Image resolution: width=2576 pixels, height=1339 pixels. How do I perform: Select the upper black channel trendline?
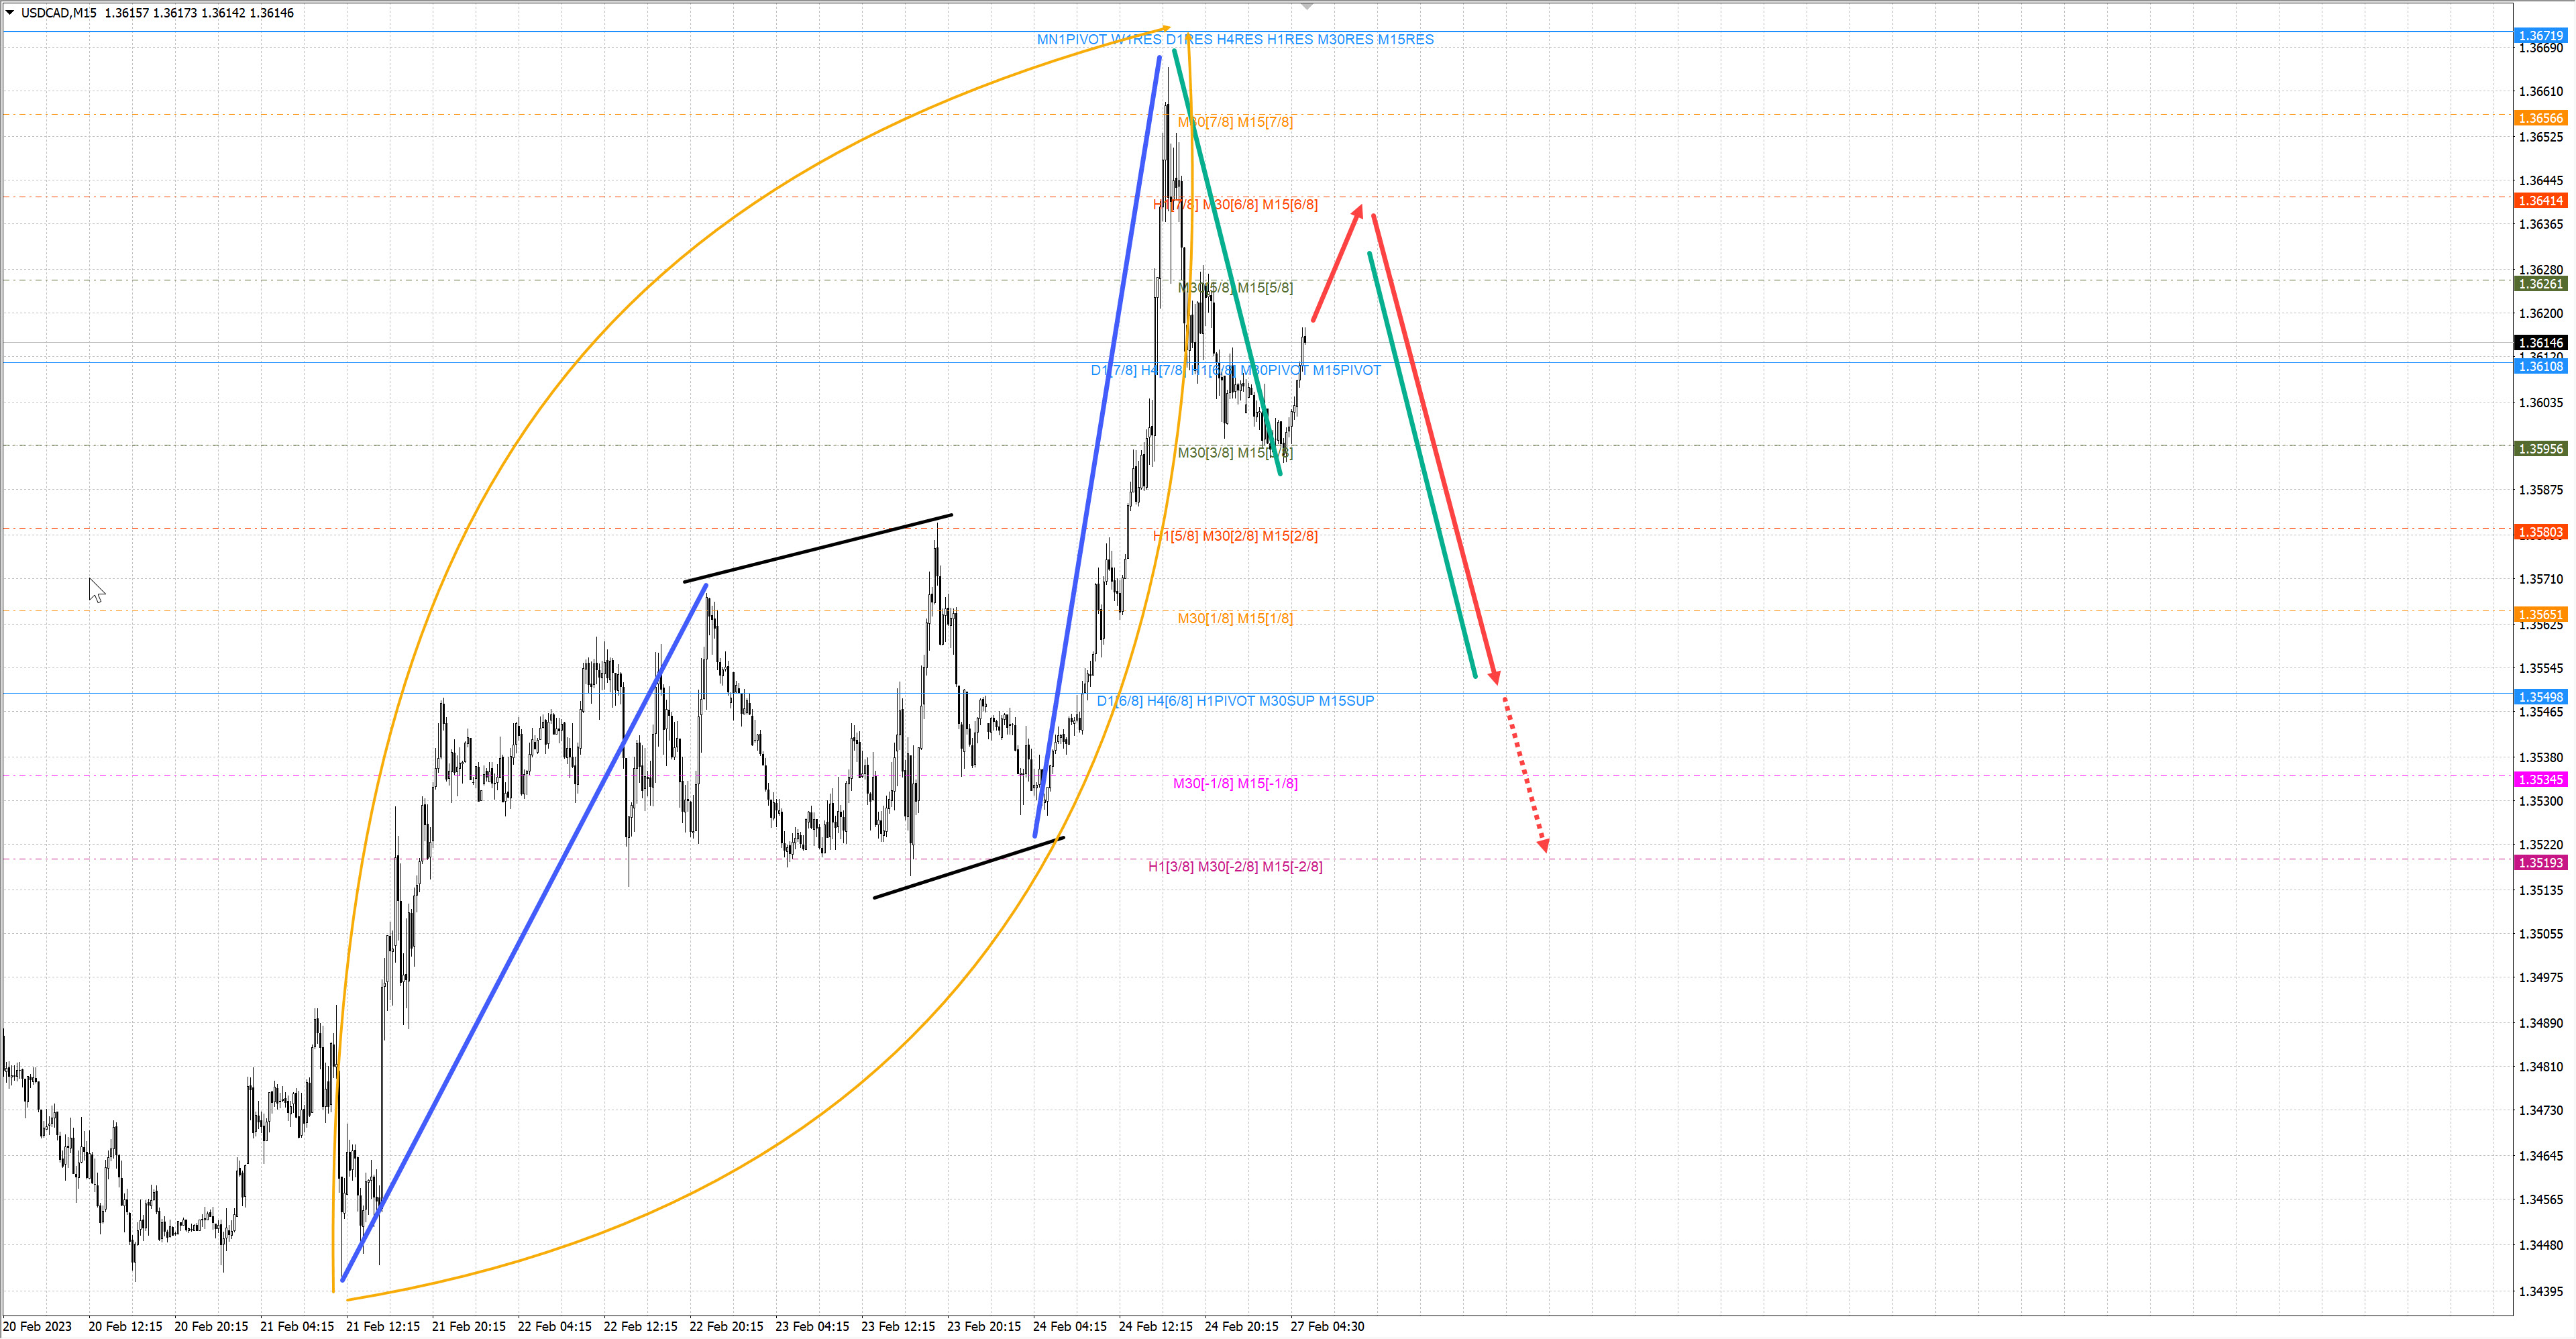click(818, 548)
